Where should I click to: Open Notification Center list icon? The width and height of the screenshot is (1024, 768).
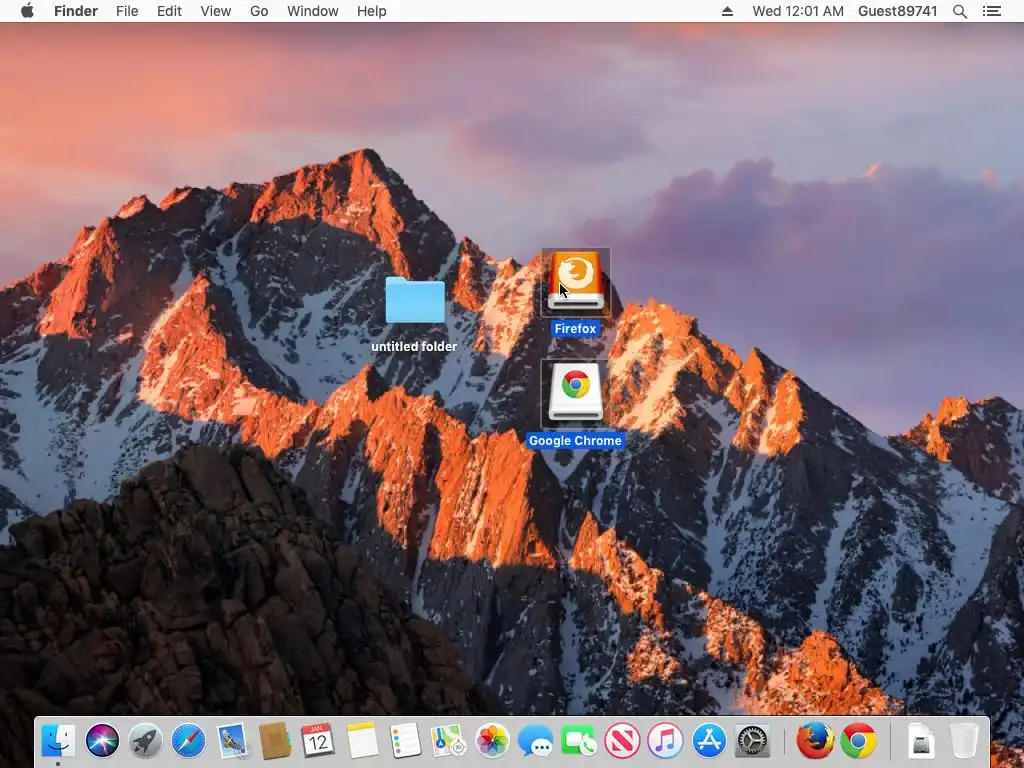click(x=992, y=11)
